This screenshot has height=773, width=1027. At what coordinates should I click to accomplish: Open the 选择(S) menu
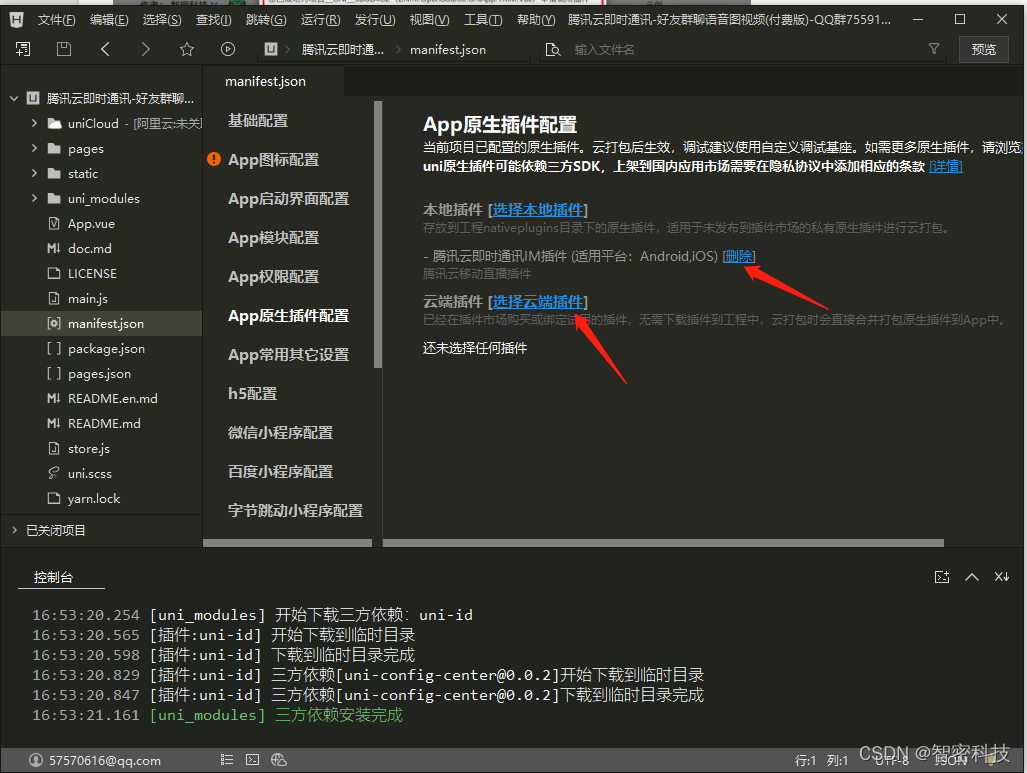162,20
